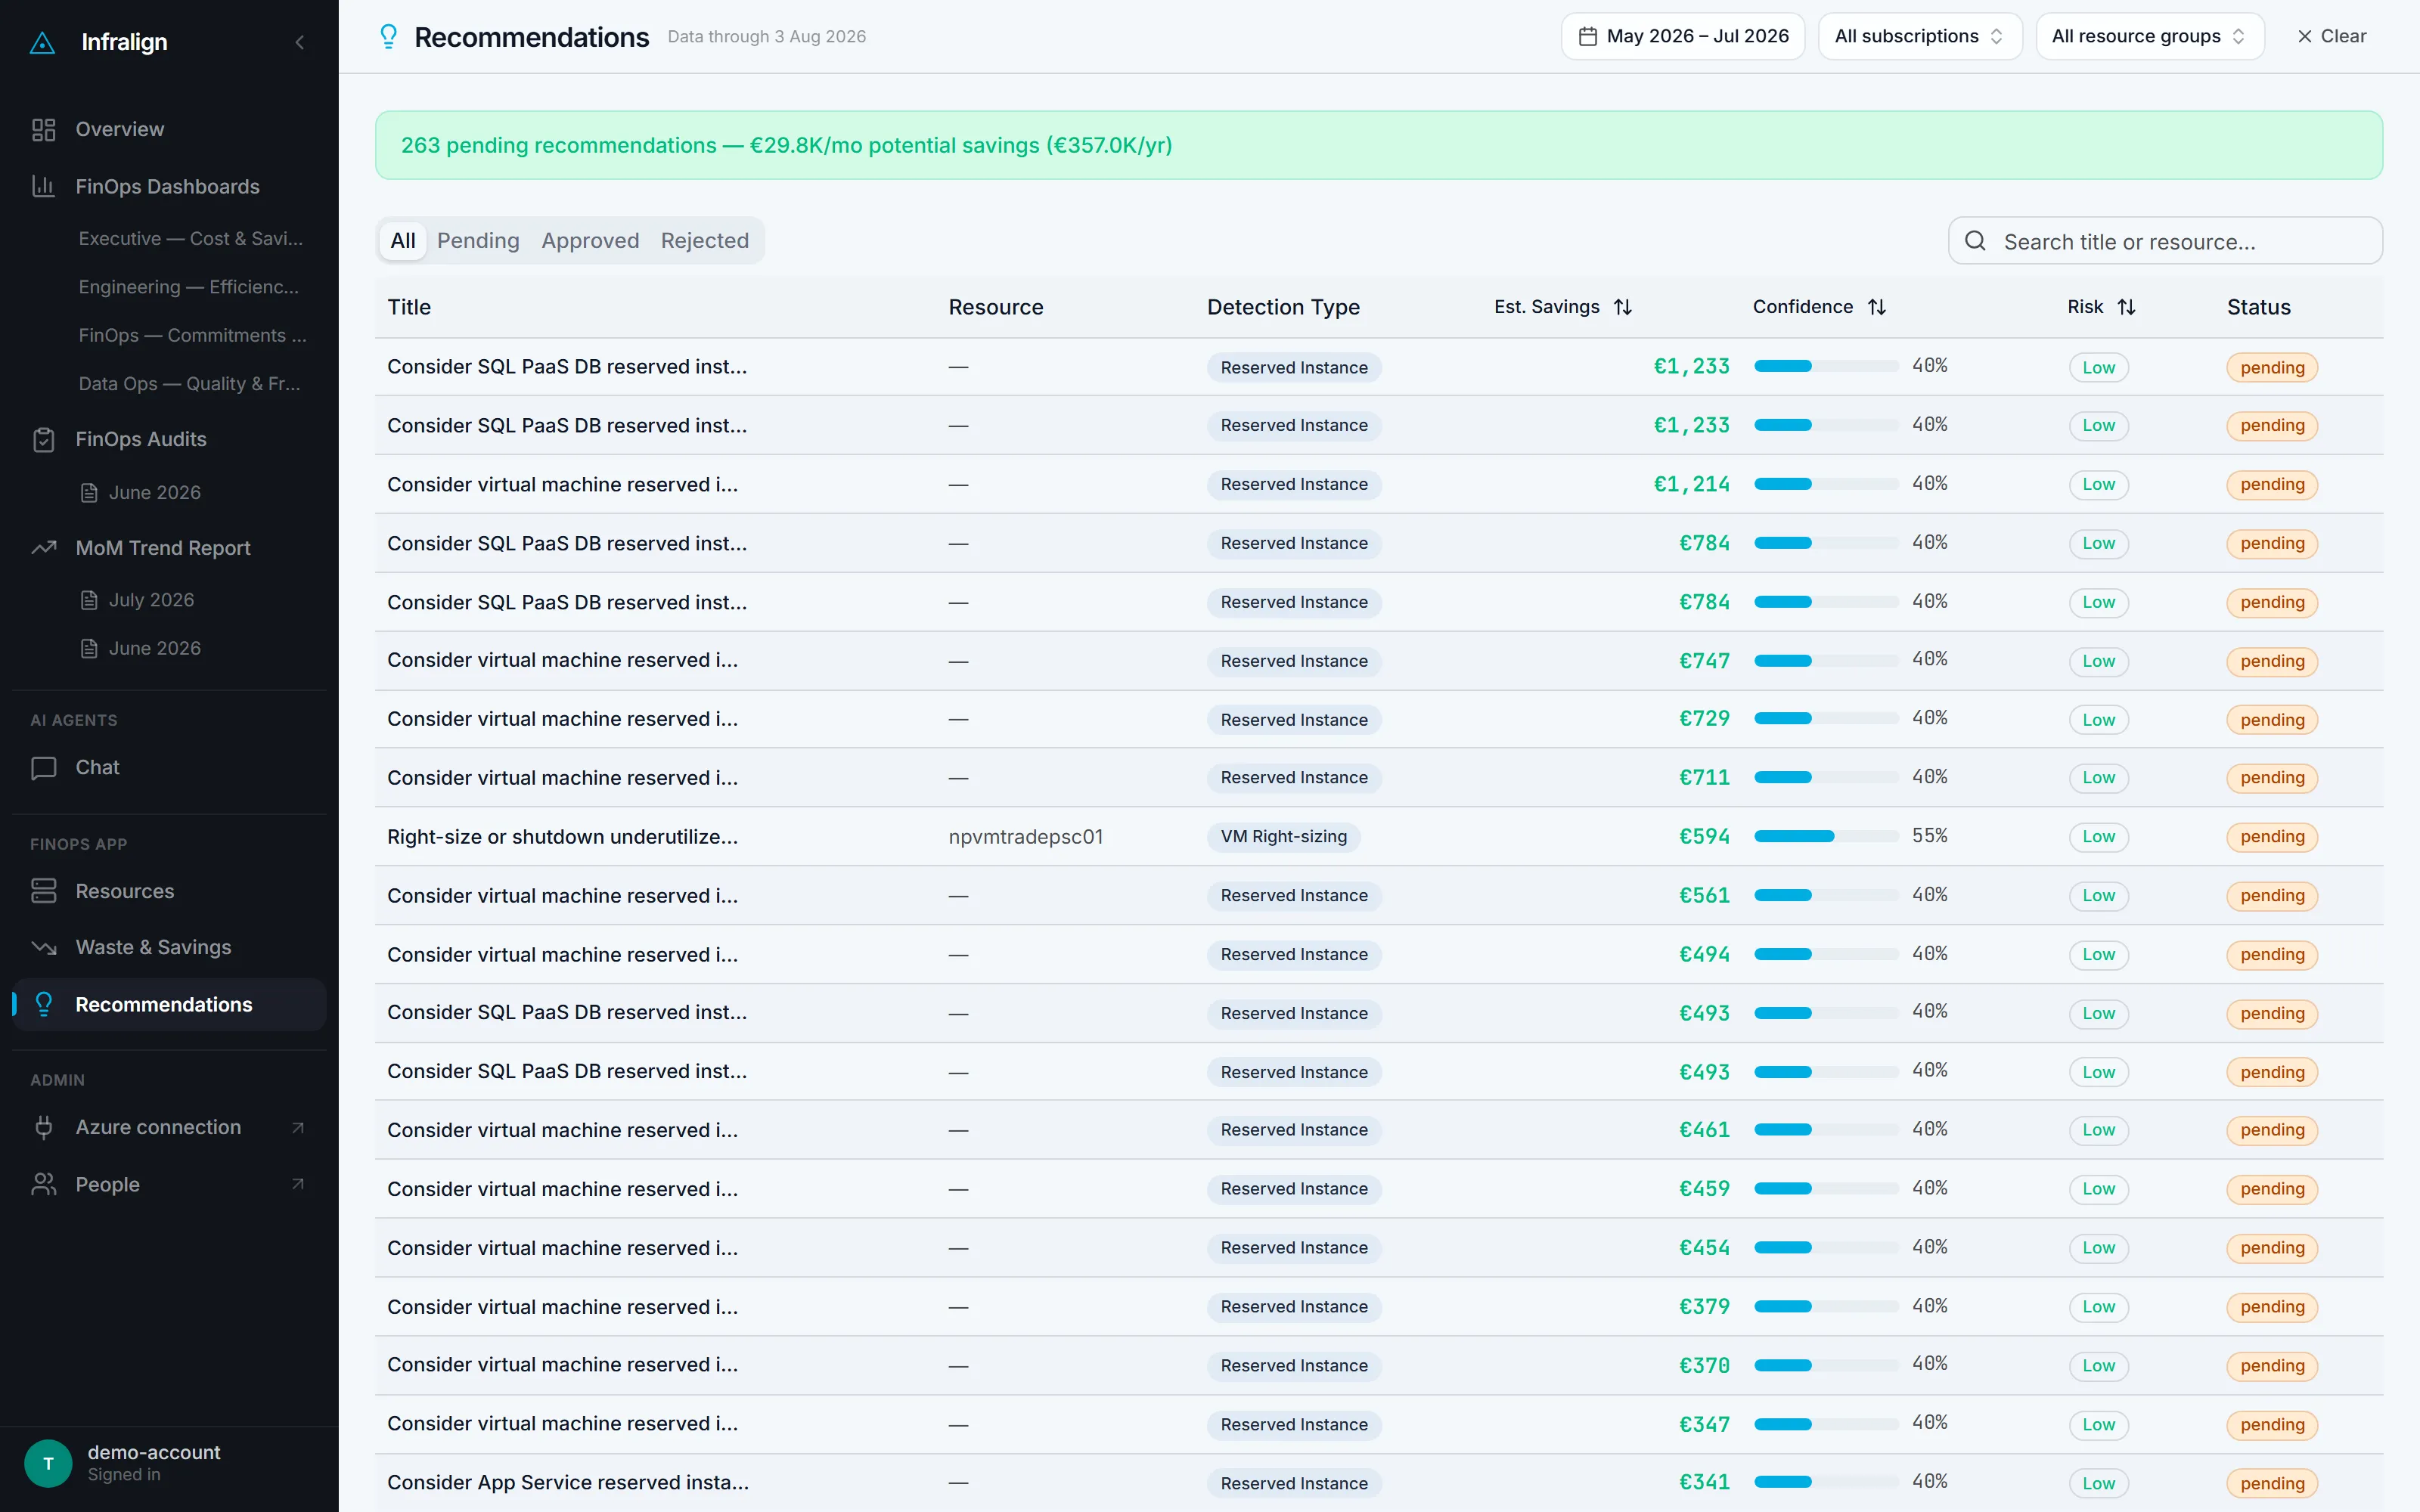The height and width of the screenshot is (1512, 2420).
Task: Click the demo-account avatar
Action: coord(48,1463)
